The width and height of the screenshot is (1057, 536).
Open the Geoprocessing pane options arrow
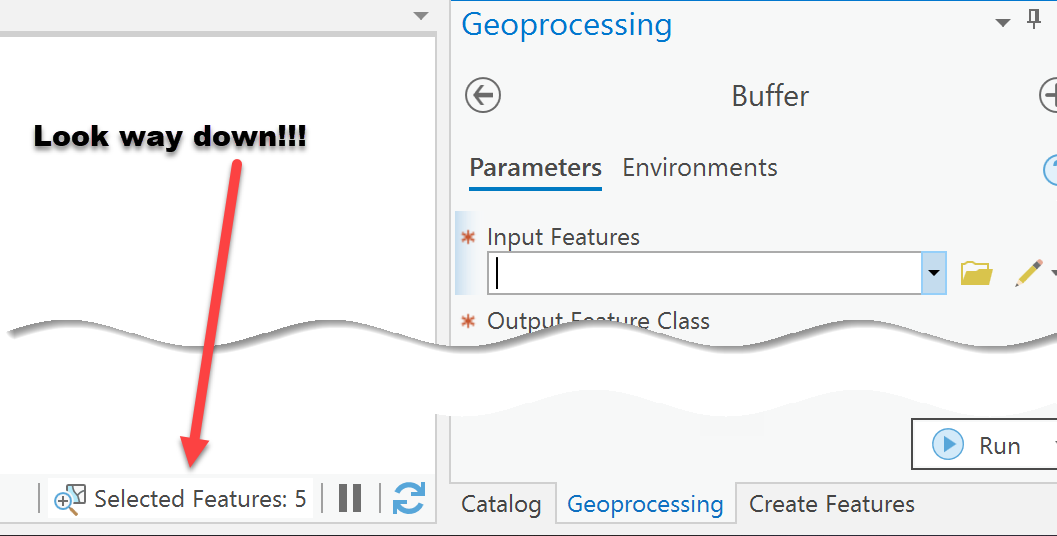(x=1003, y=23)
